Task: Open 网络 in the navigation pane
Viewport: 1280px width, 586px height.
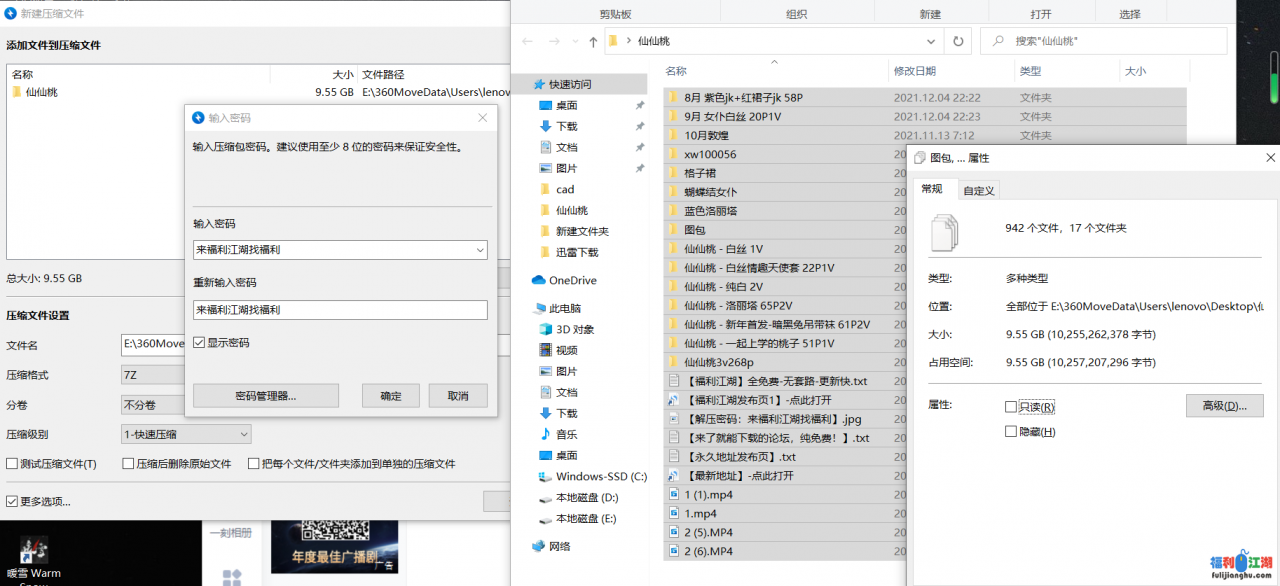Action: [559, 546]
